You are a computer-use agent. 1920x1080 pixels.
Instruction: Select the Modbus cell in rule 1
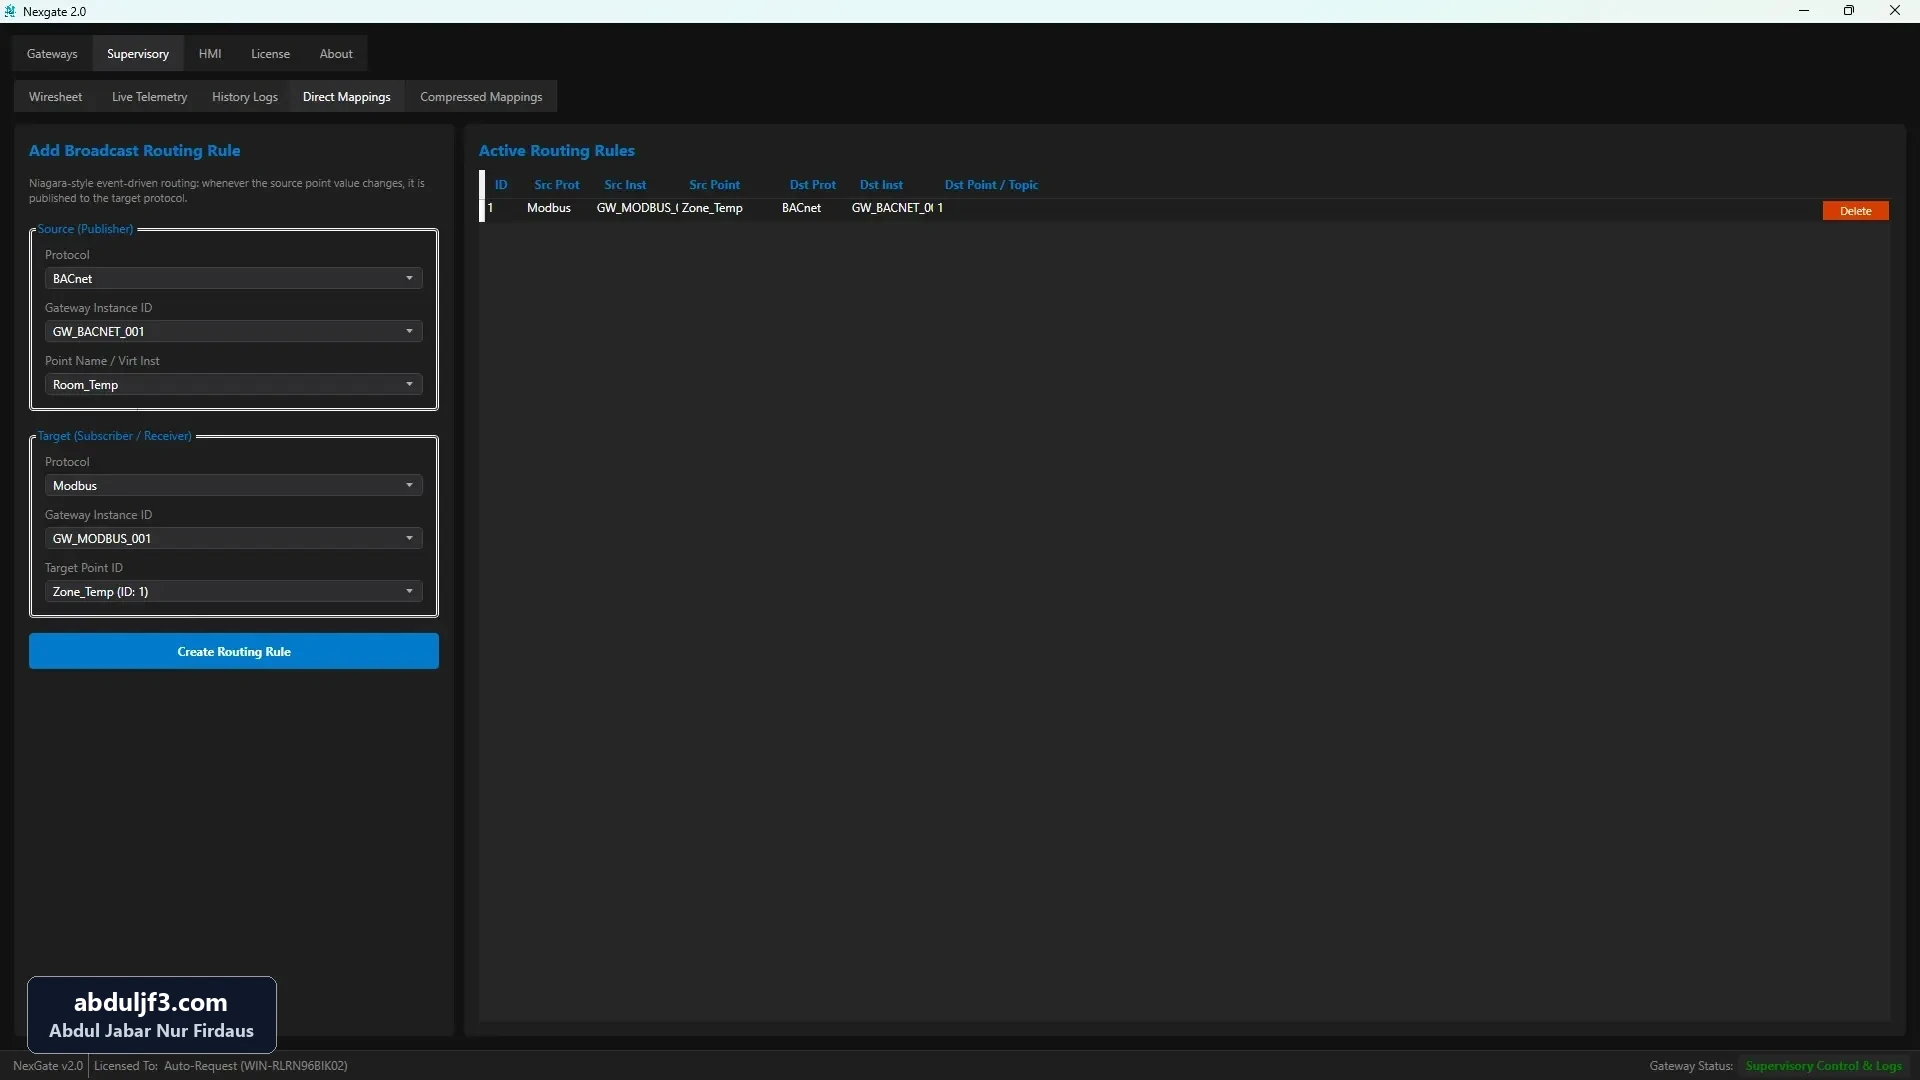pyautogui.click(x=549, y=208)
